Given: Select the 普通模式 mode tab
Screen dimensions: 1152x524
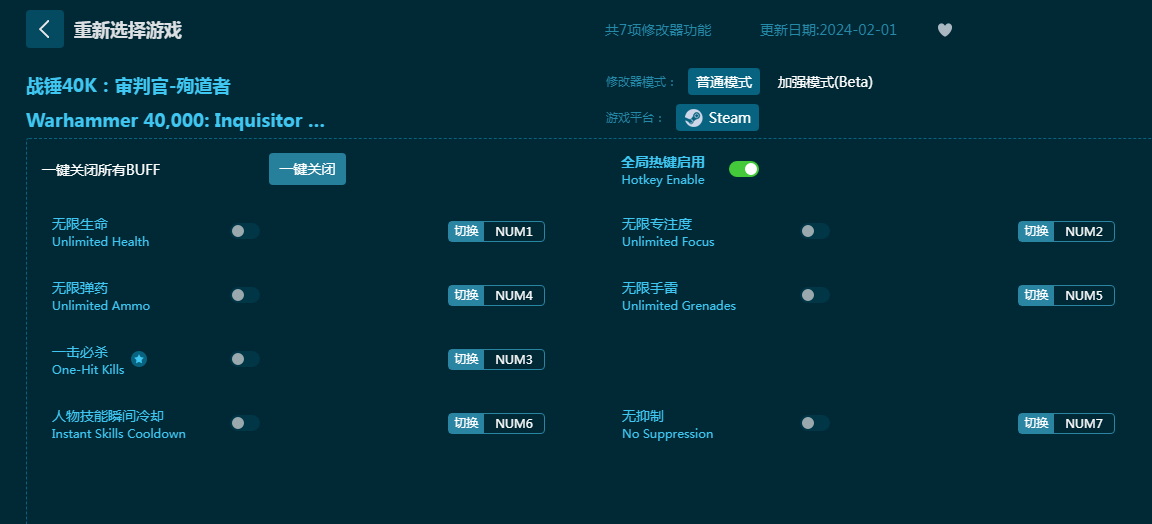Looking at the screenshot, I should [724, 82].
